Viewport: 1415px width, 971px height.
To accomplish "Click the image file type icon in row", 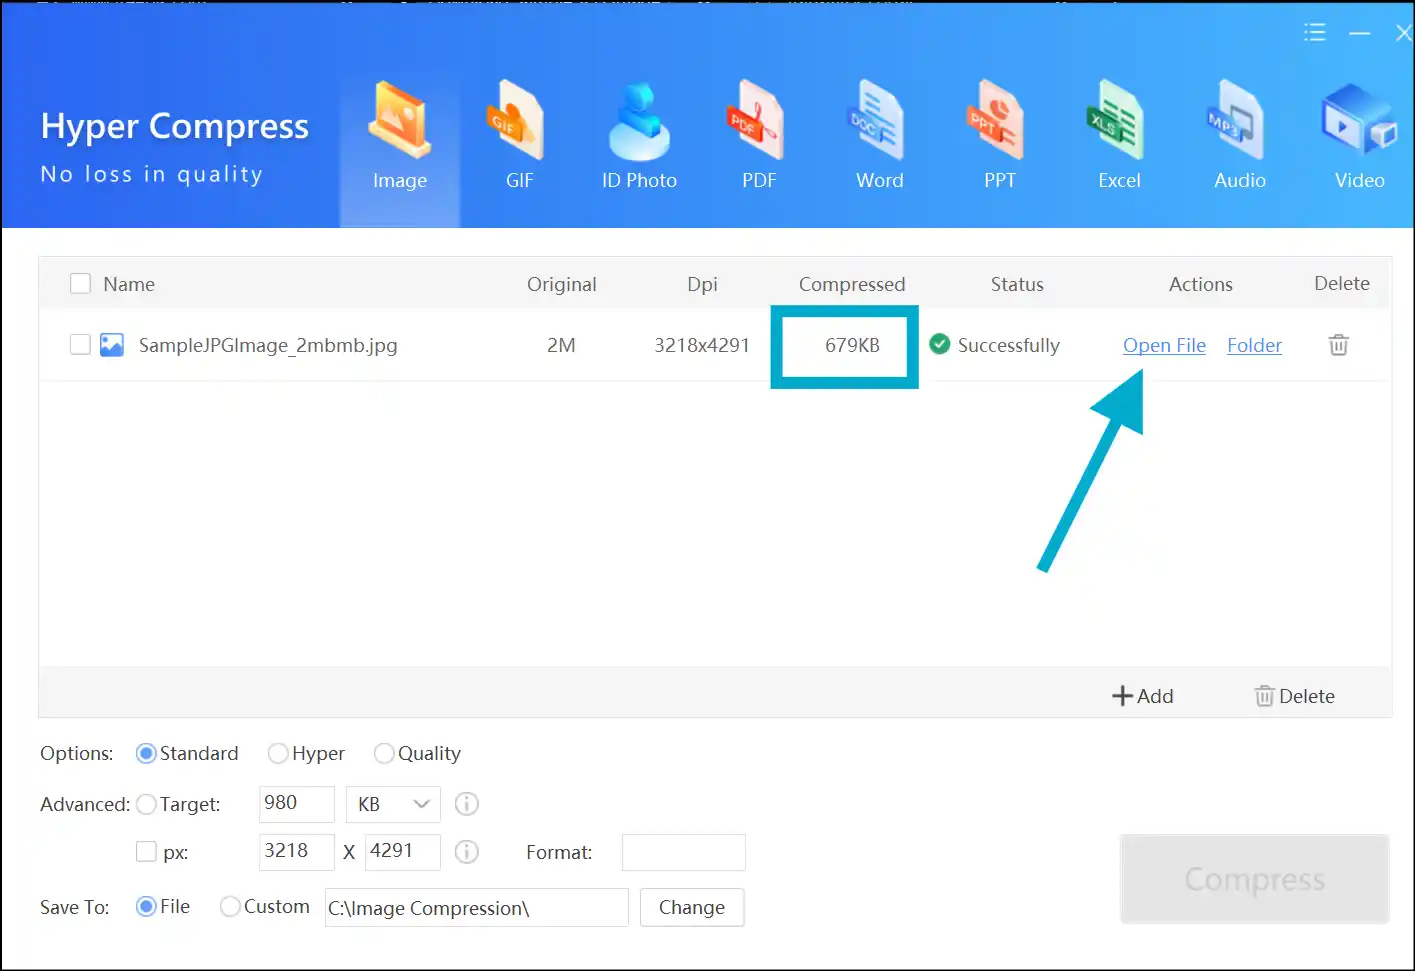I will tap(112, 345).
